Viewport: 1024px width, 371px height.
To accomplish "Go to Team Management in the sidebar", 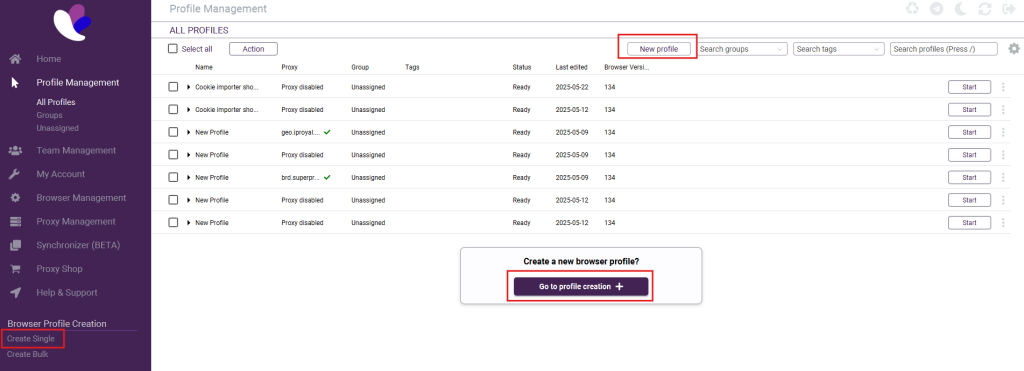I will [x=76, y=150].
